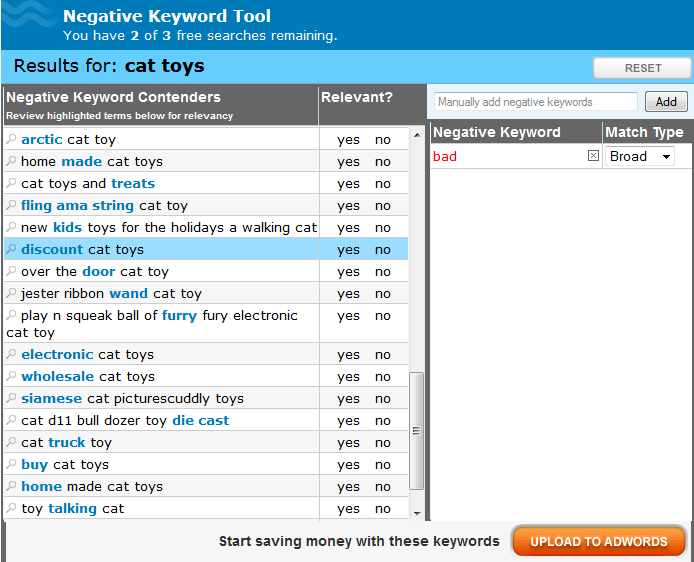
Task: Click scroll up arrow in keyword list
Action: coord(417,134)
